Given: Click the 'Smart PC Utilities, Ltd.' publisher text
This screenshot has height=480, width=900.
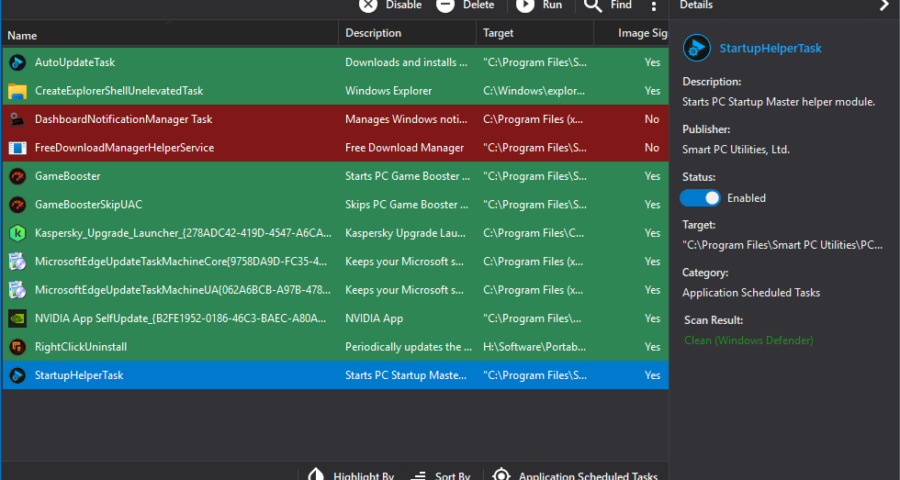Looking at the screenshot, I should tap(736, 150).
